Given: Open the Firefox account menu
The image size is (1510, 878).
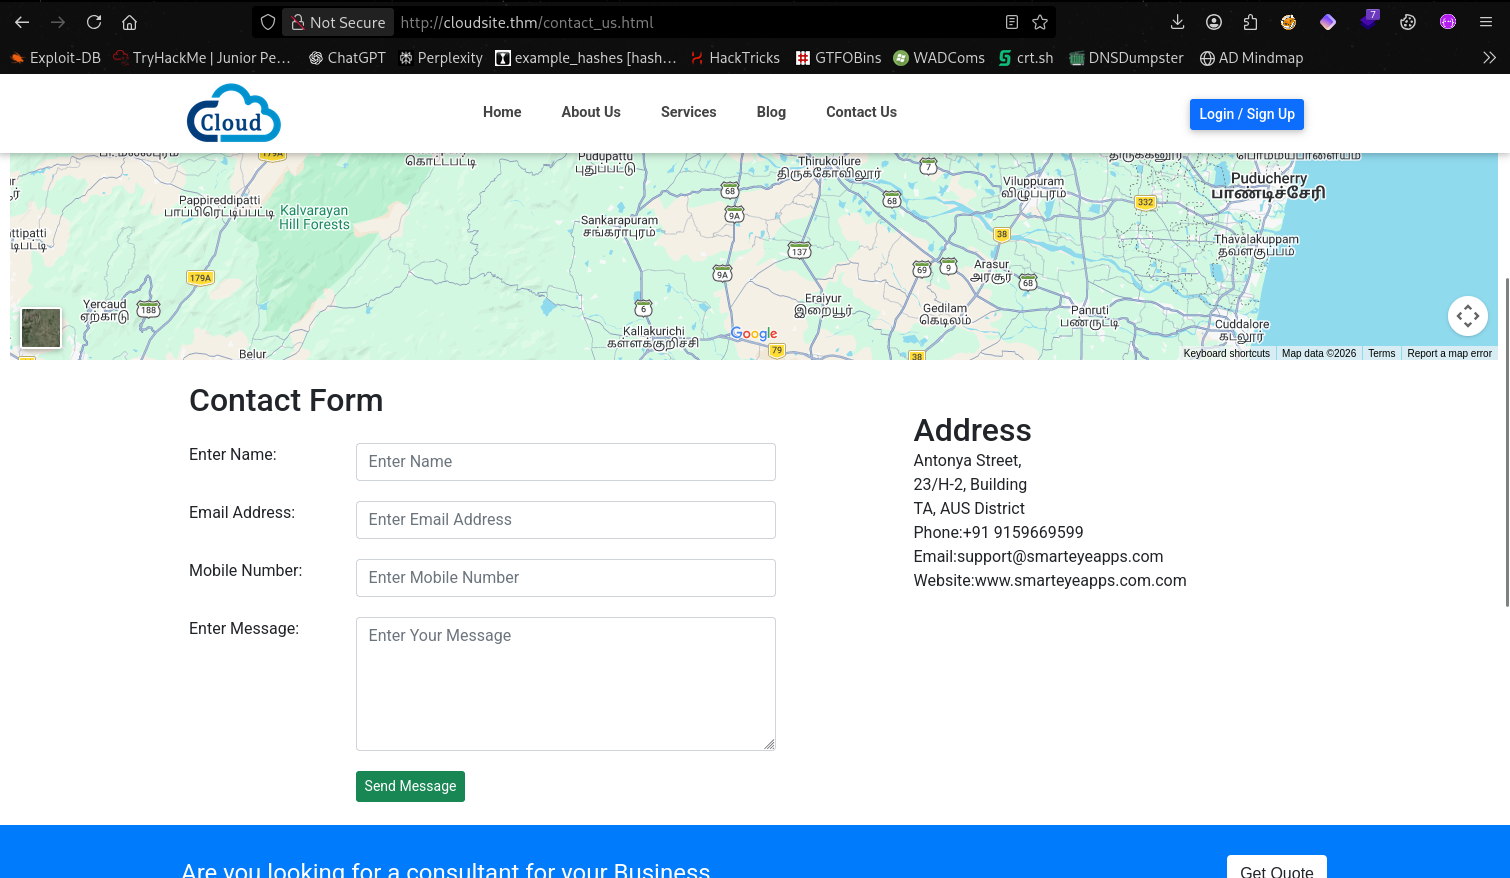Looking at the screenshot, I should pyautogui.click(x=1214, y=21).
